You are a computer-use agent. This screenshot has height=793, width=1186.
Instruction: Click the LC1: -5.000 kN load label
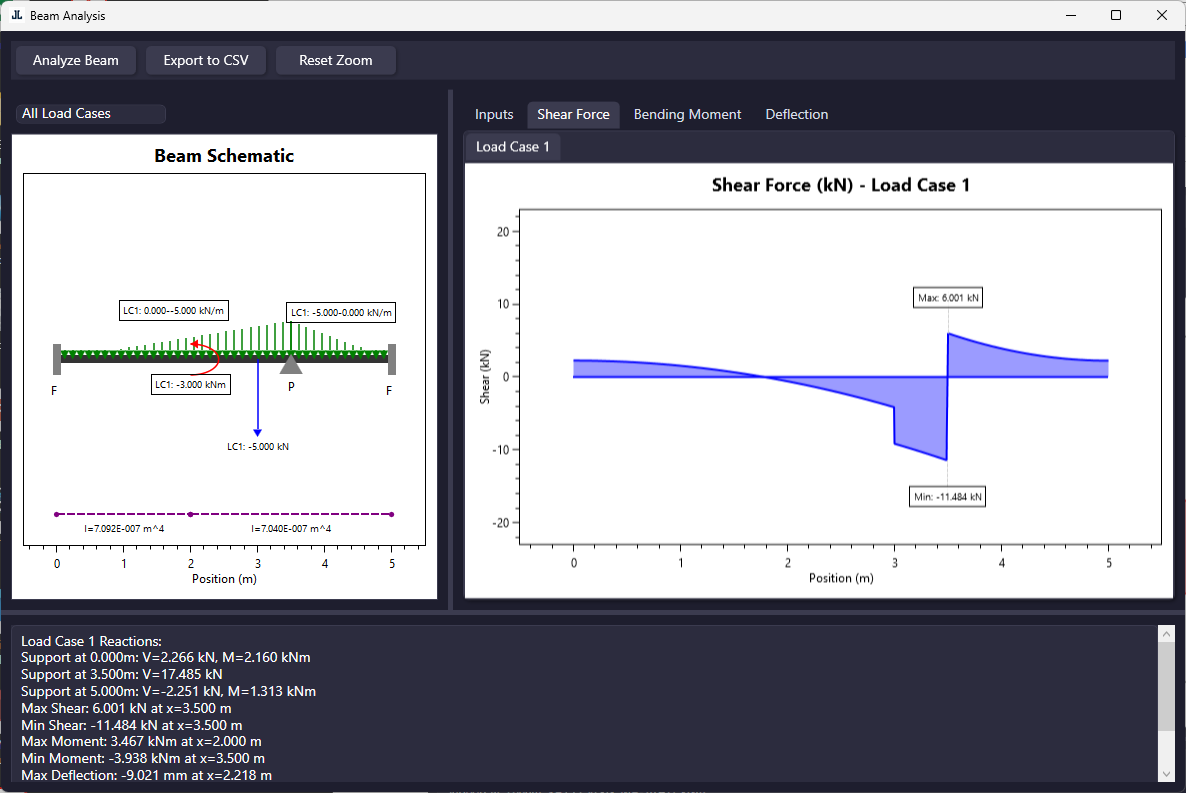(x=258, y=447)
